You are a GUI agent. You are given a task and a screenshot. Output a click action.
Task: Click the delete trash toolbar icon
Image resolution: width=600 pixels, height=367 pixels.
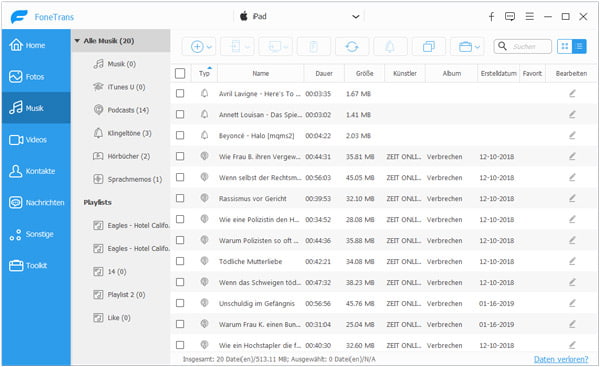point(313,47)
